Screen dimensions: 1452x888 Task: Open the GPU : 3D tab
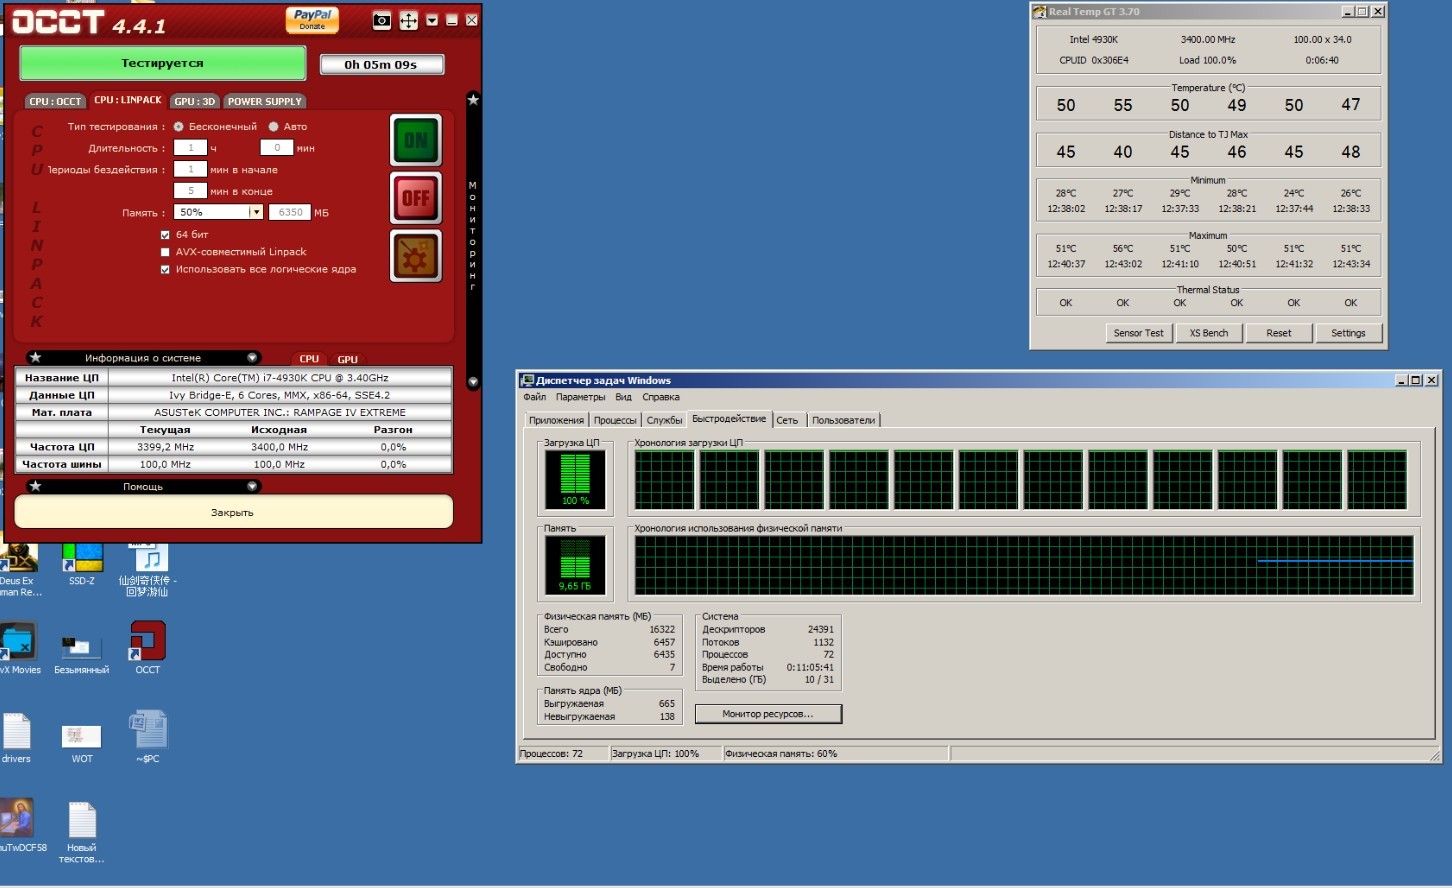(194, 101)
